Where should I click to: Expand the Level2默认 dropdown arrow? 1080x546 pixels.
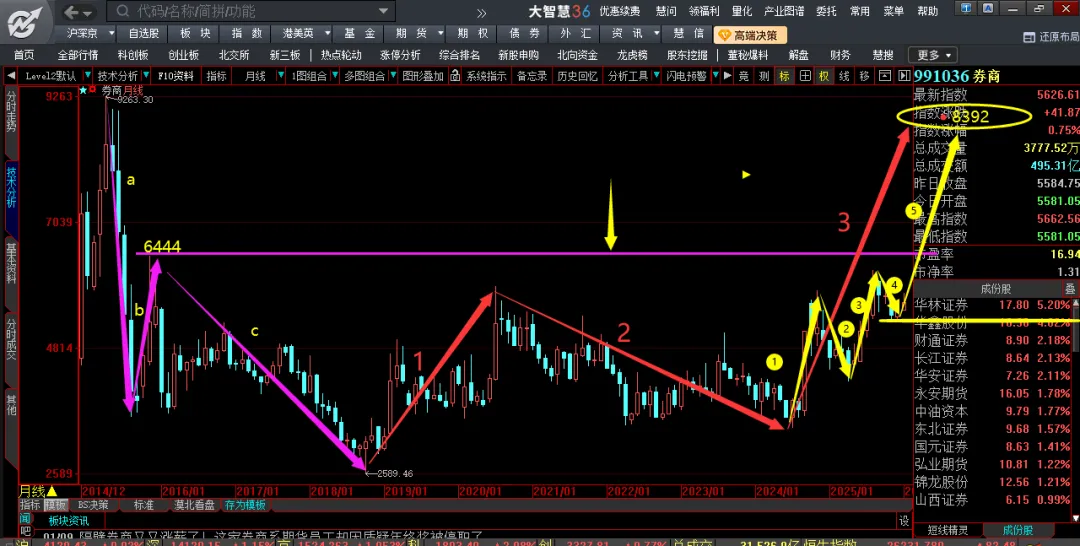(x=87, y=76)
